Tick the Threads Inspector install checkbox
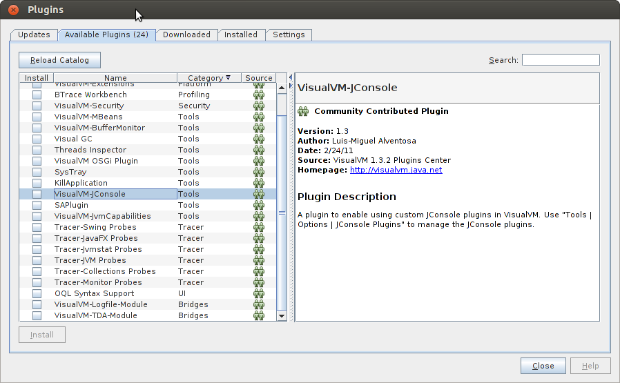The image size is (620, 383). point(37,150)
